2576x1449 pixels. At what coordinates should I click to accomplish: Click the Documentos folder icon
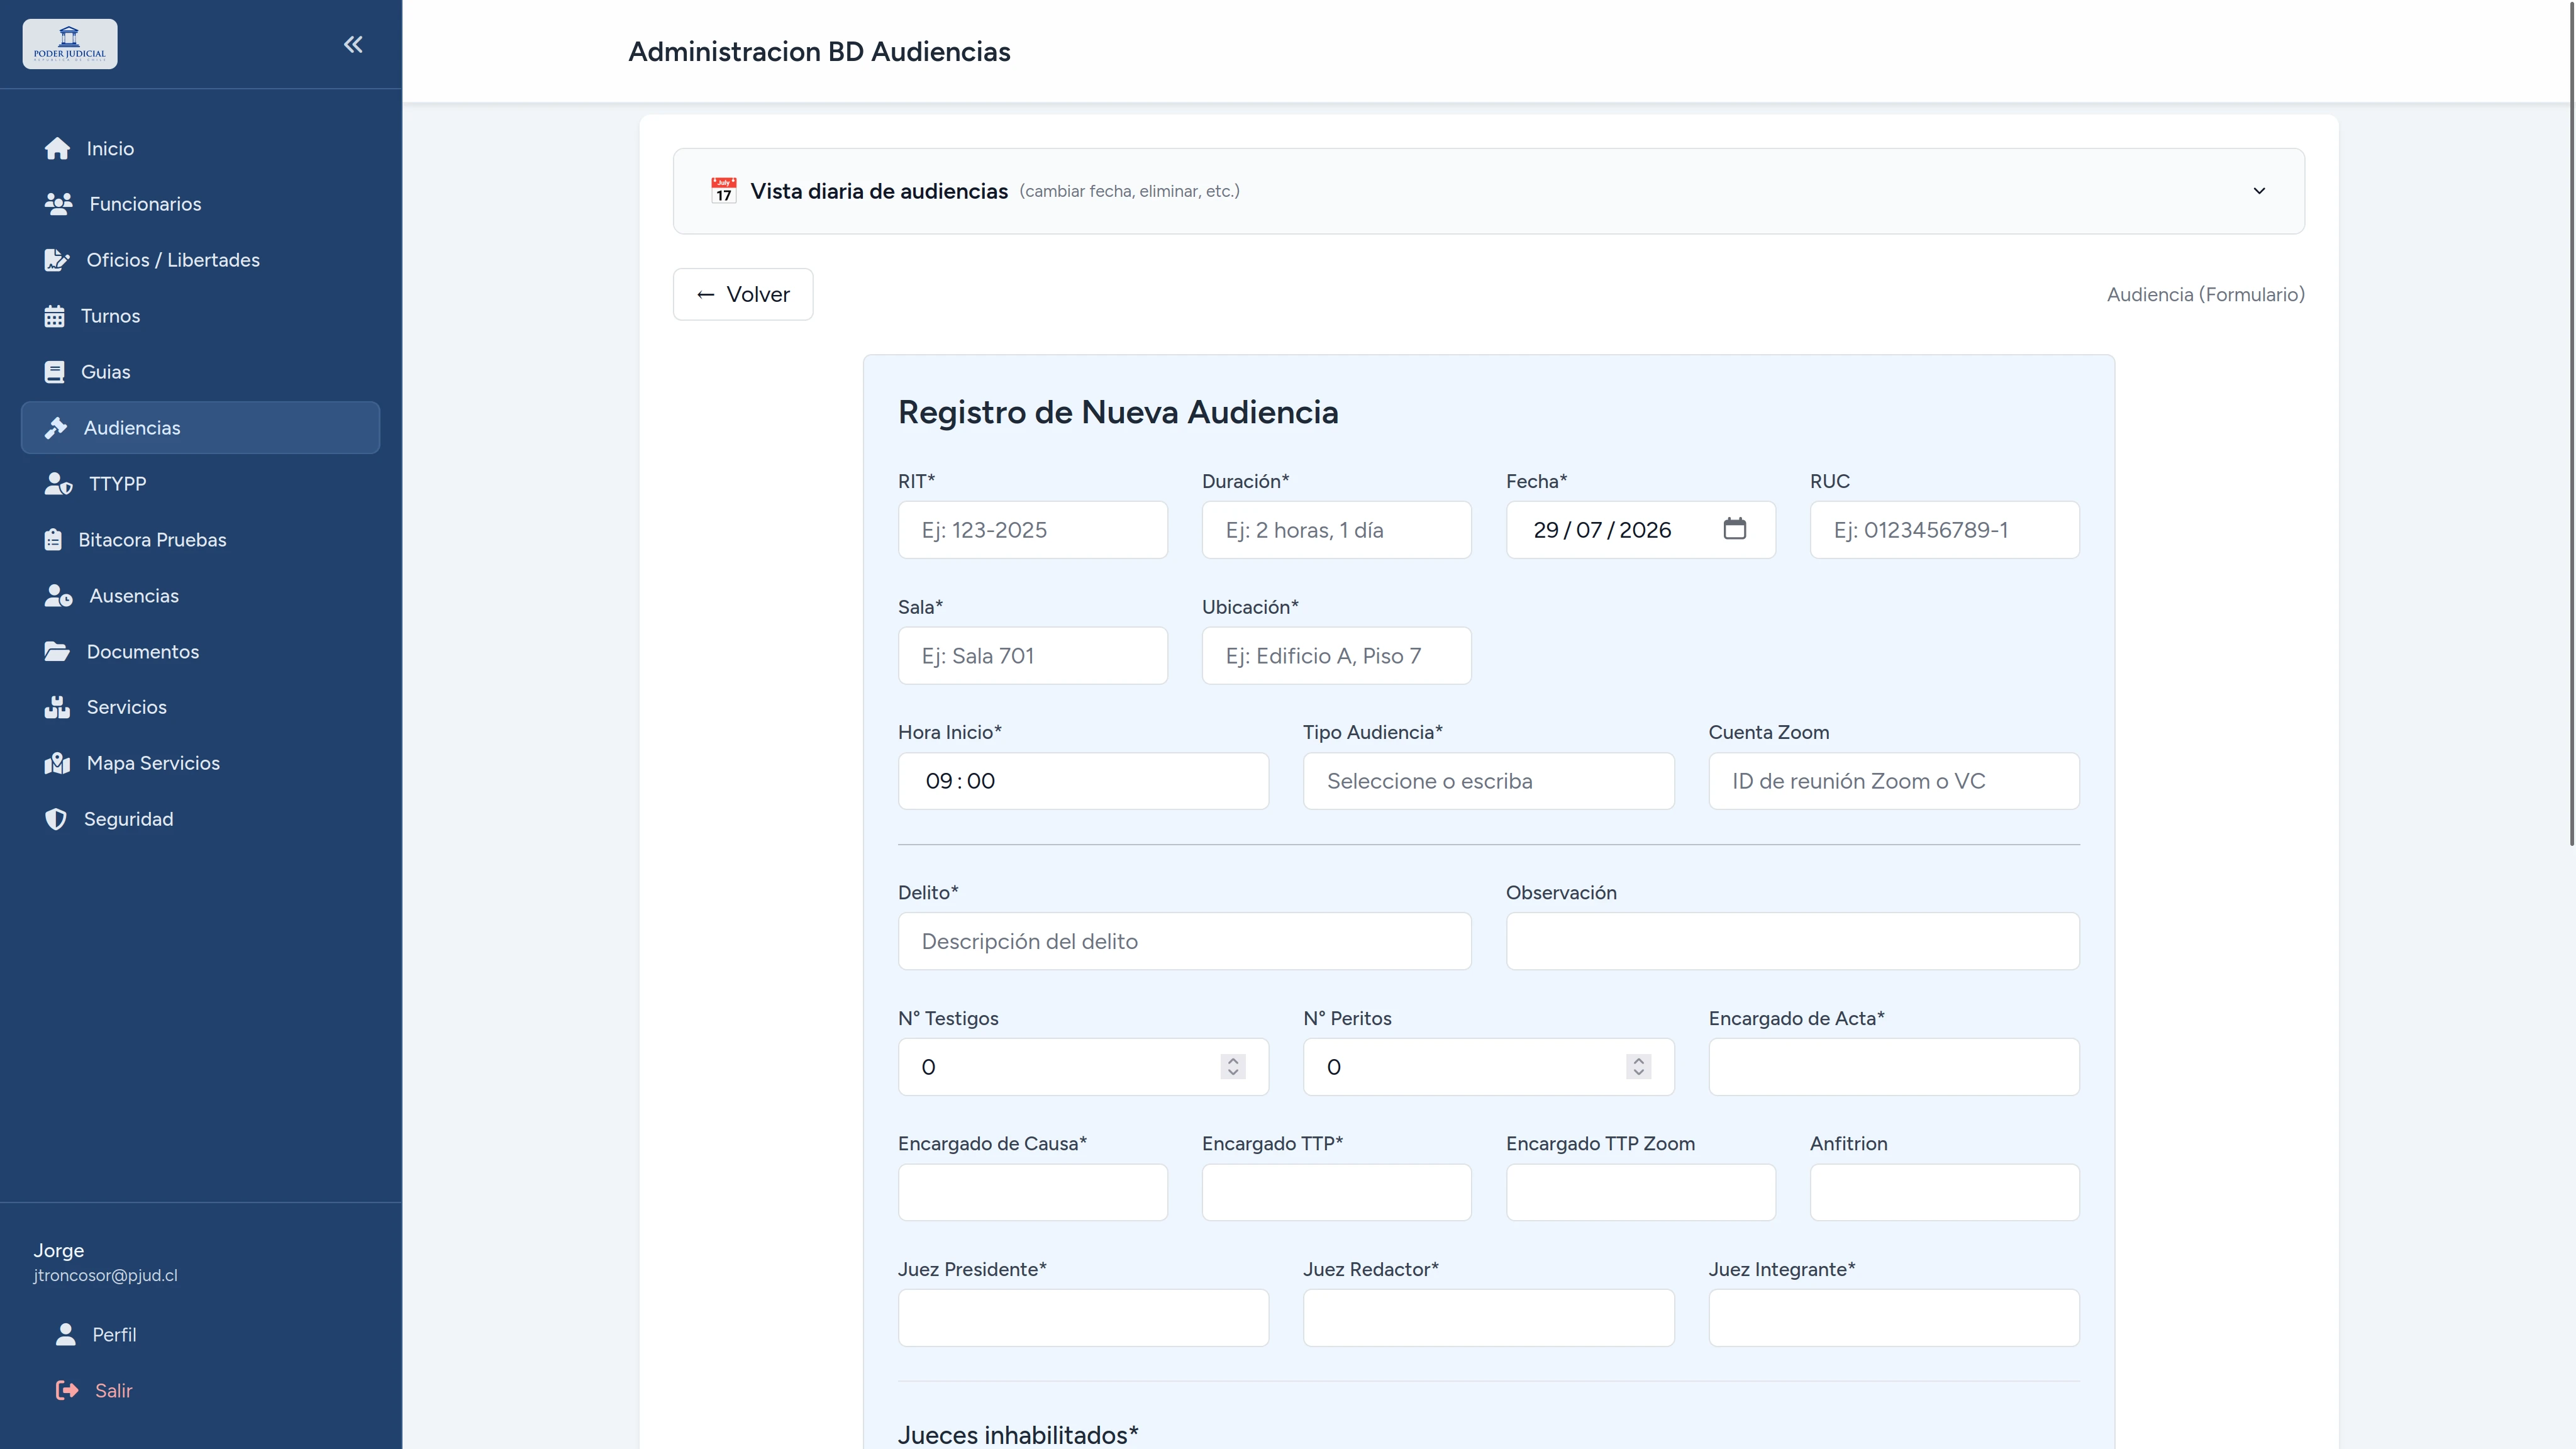click(57, 652)
